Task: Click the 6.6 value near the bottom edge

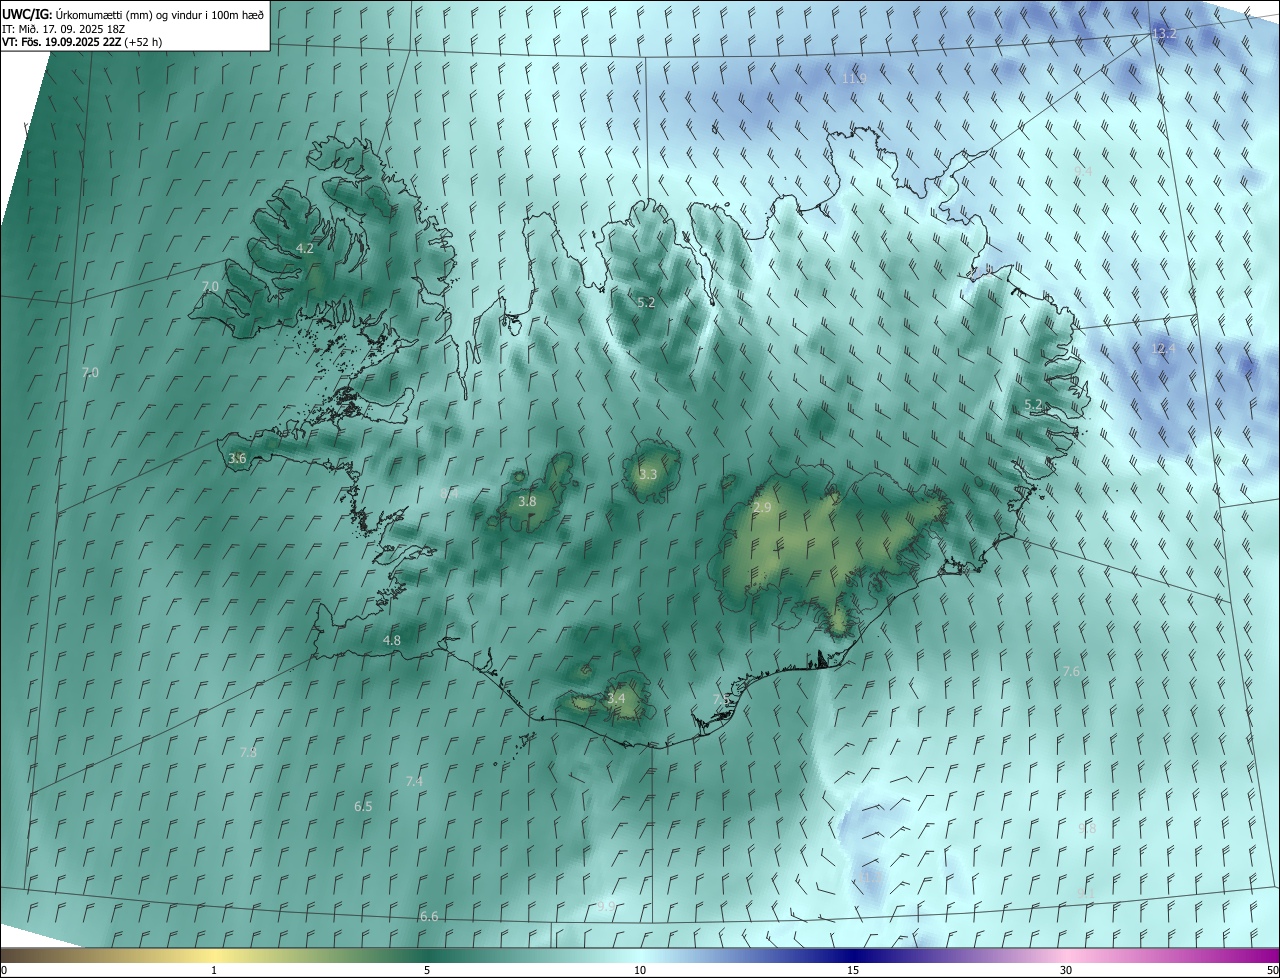Action: pyautogui.click(x=429, y=916)
